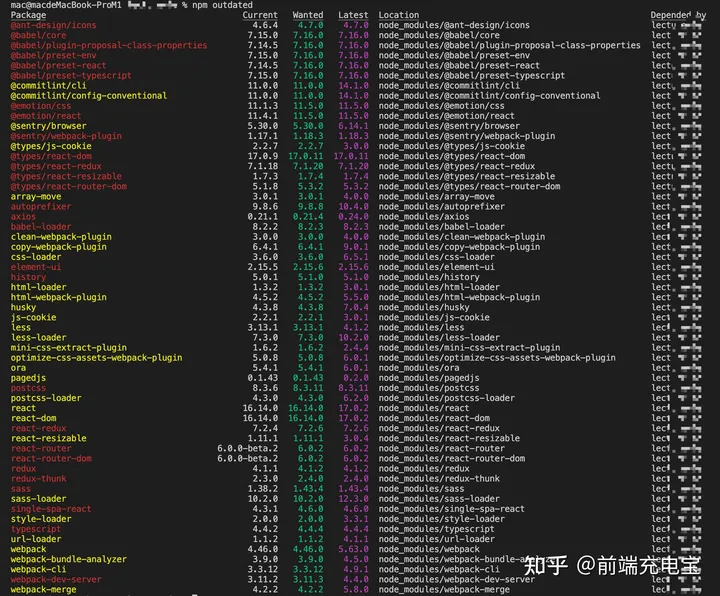Click array-move in the Package column

coord(36,197)
